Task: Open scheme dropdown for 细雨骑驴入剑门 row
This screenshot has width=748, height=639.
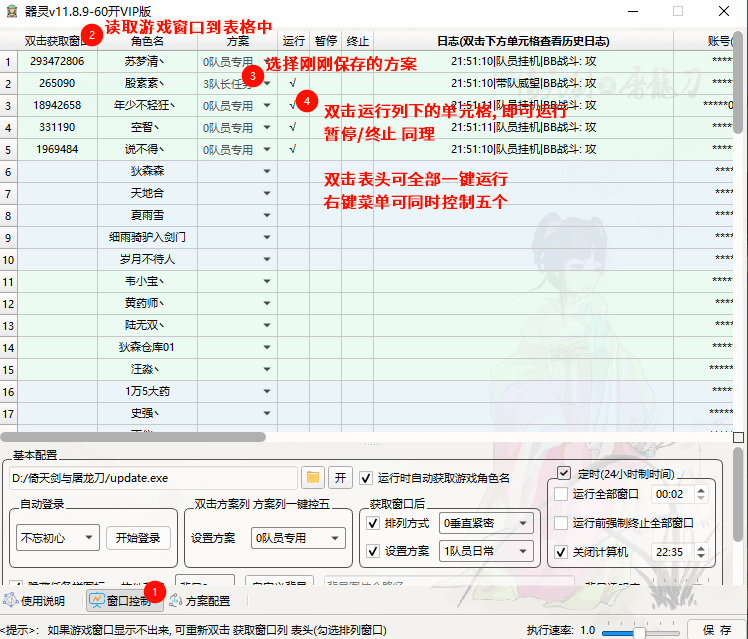Action: coord(267,237)
